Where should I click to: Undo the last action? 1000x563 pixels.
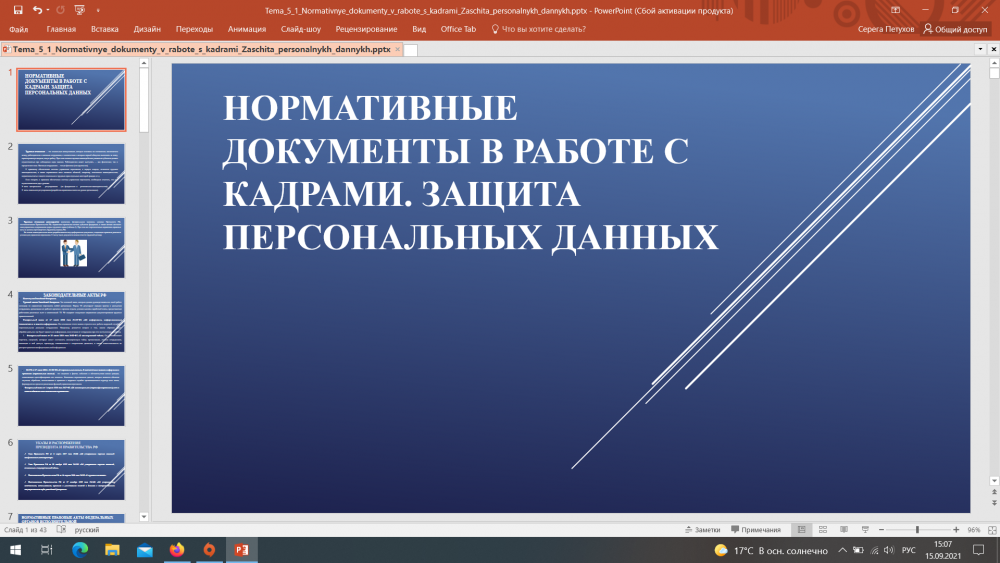[37, 10]
